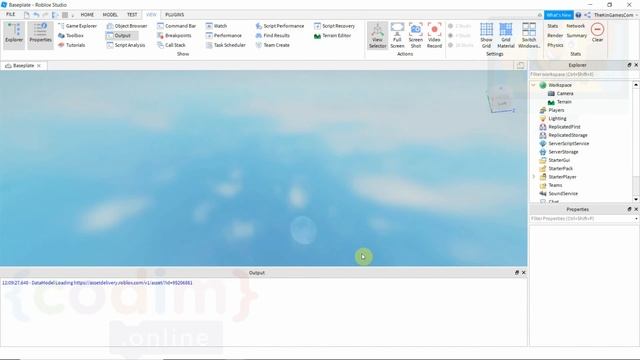Open the Team Create panel
The image size is (640, 360).
[273, 45]
